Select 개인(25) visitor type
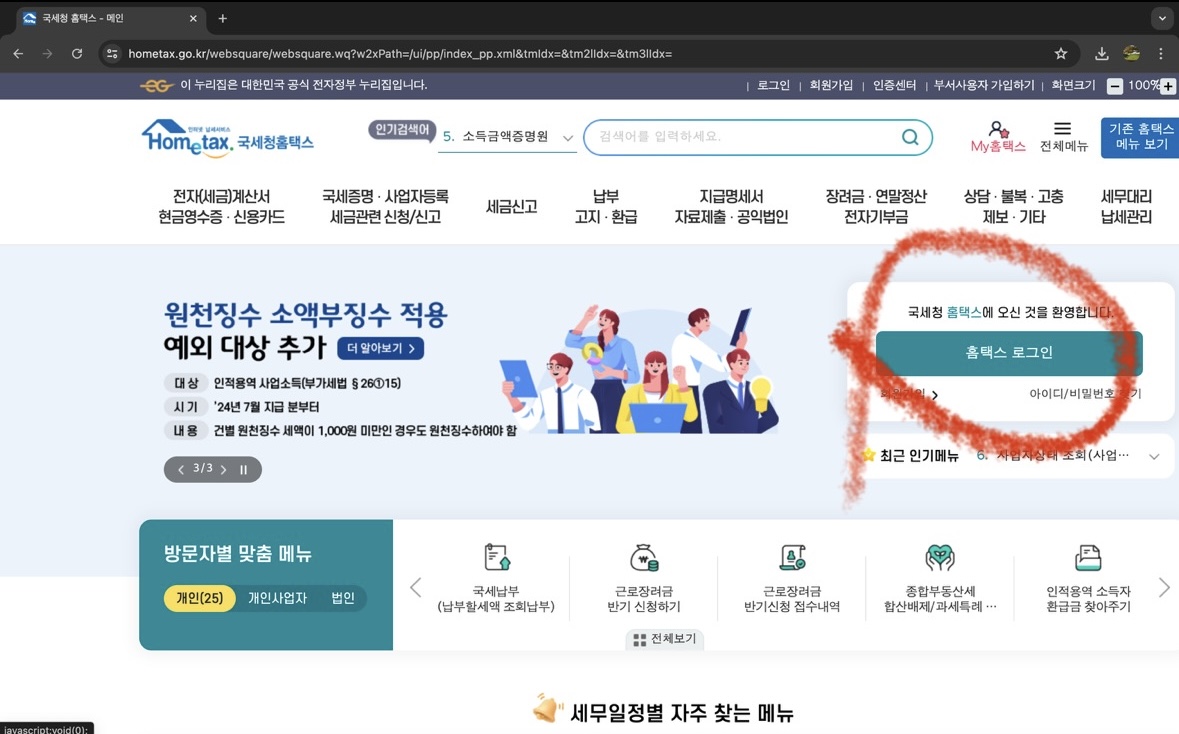Image resolution: width=1179 pixels, height=734 pixels. click(x=200, y=598)
